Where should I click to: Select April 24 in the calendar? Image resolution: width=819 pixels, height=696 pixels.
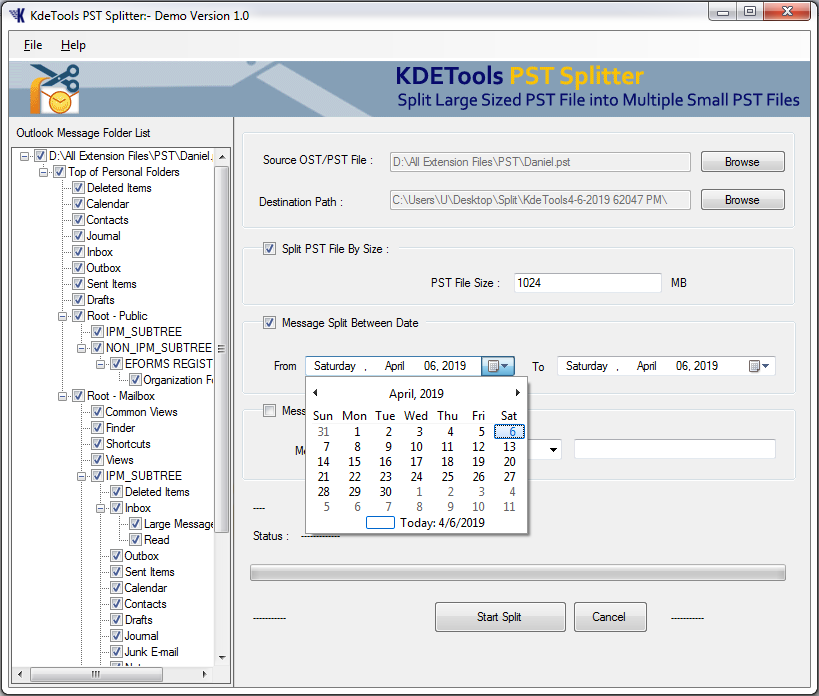pos(416,477)
